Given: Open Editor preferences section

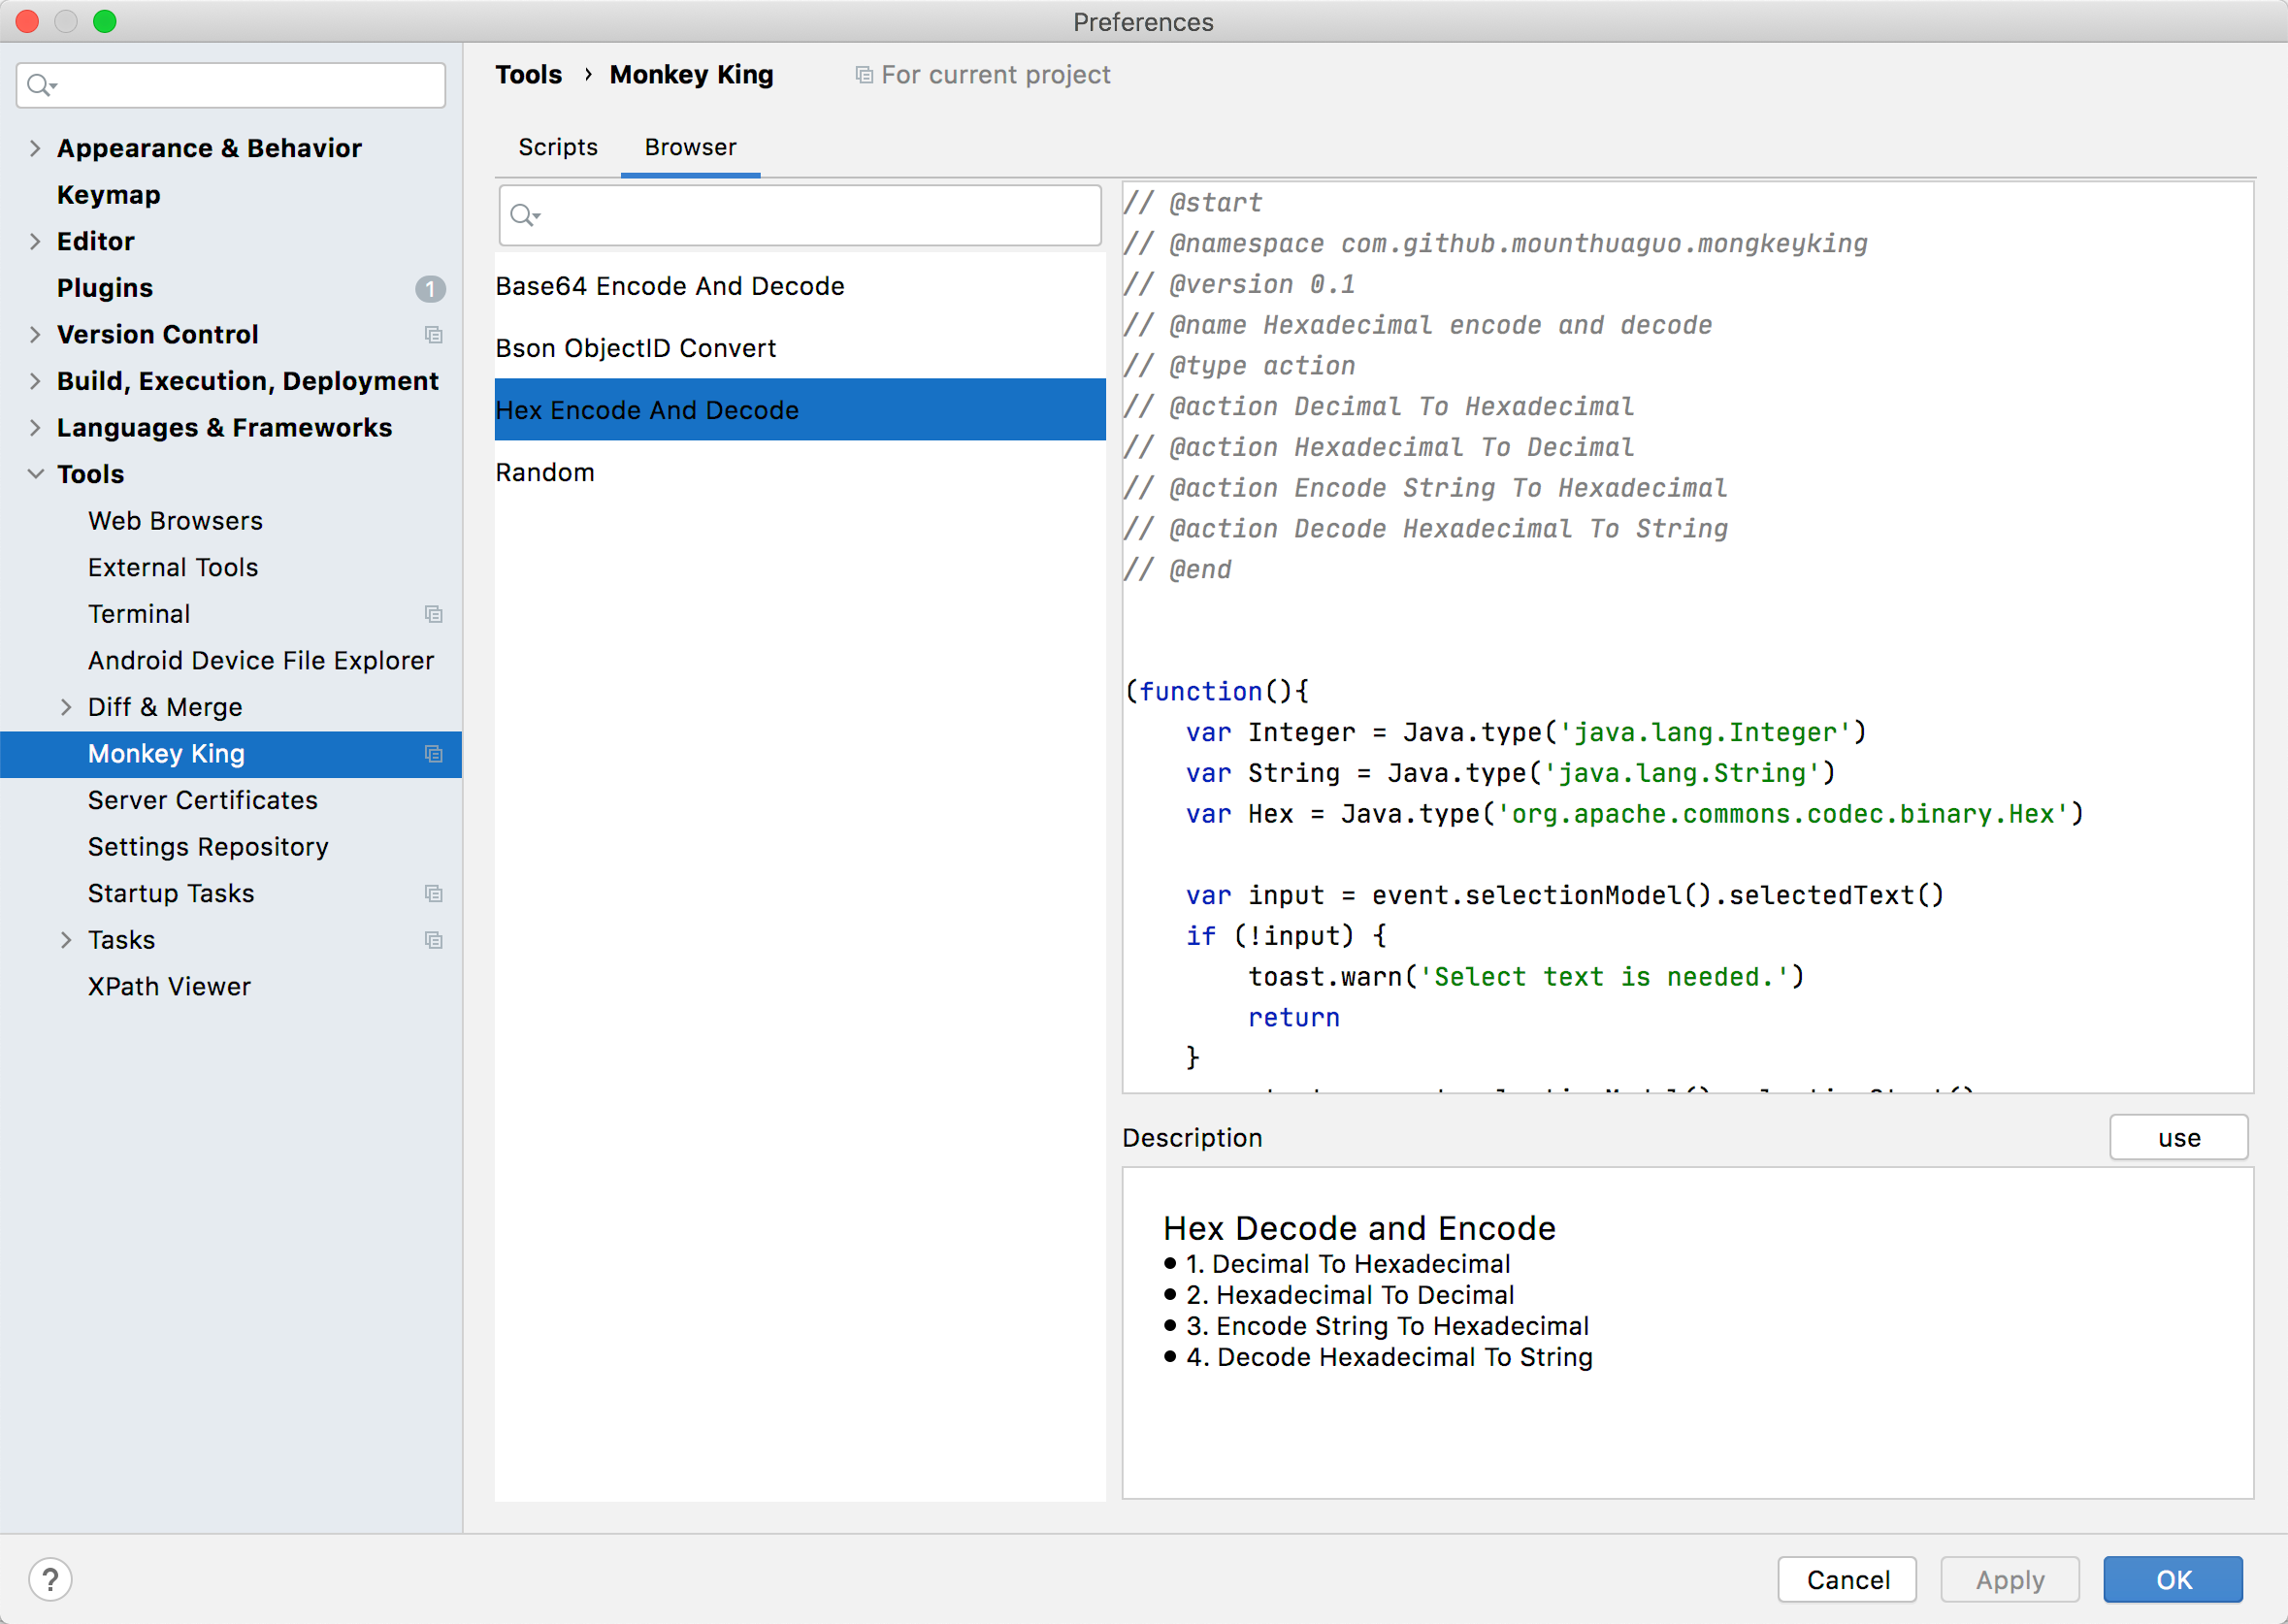Looking at the screenshot, I should click(x=93, y=241).
